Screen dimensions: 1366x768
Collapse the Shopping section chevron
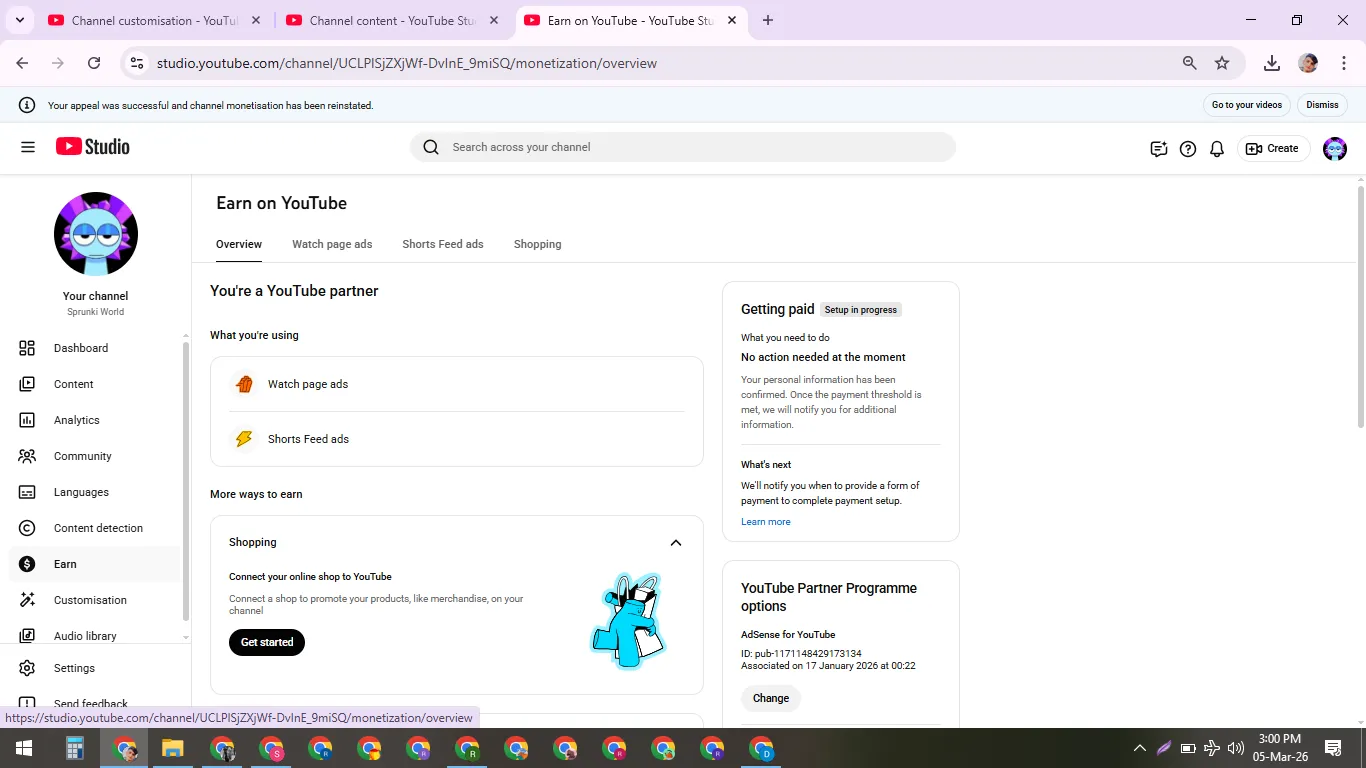pos(676,543)
